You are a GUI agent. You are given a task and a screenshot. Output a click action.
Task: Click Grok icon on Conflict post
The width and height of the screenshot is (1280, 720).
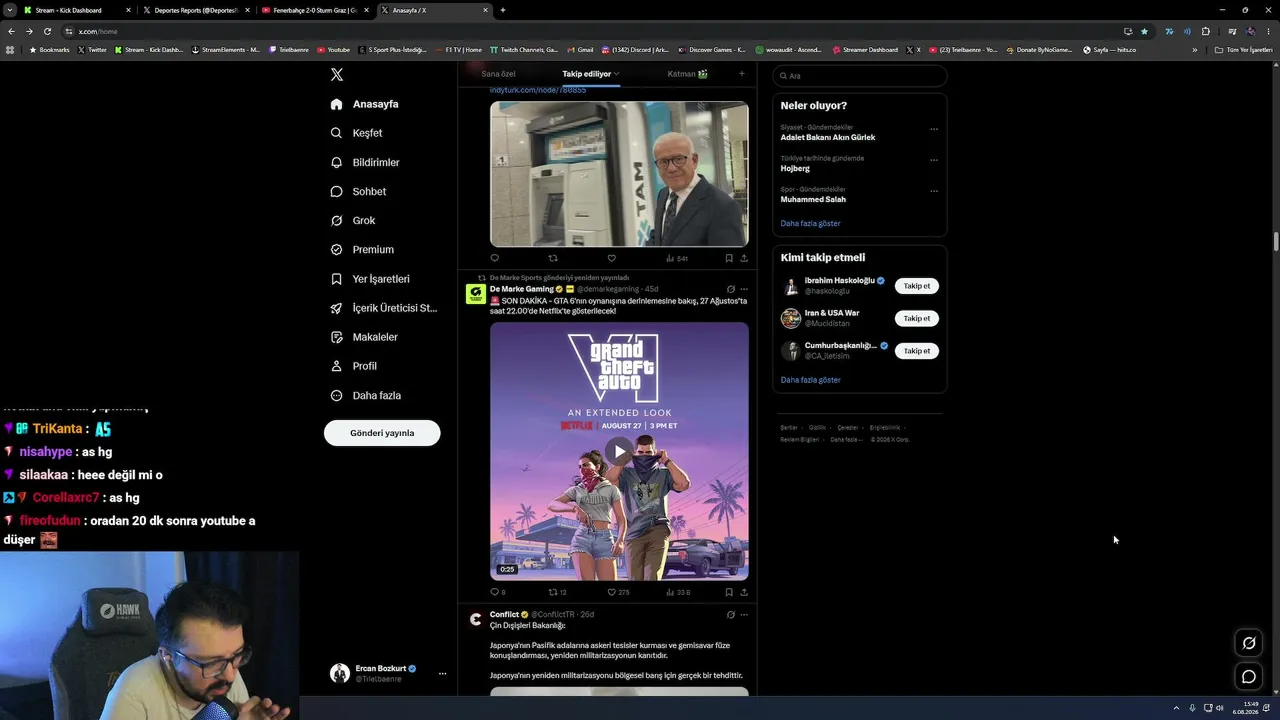tap(730, 614)
